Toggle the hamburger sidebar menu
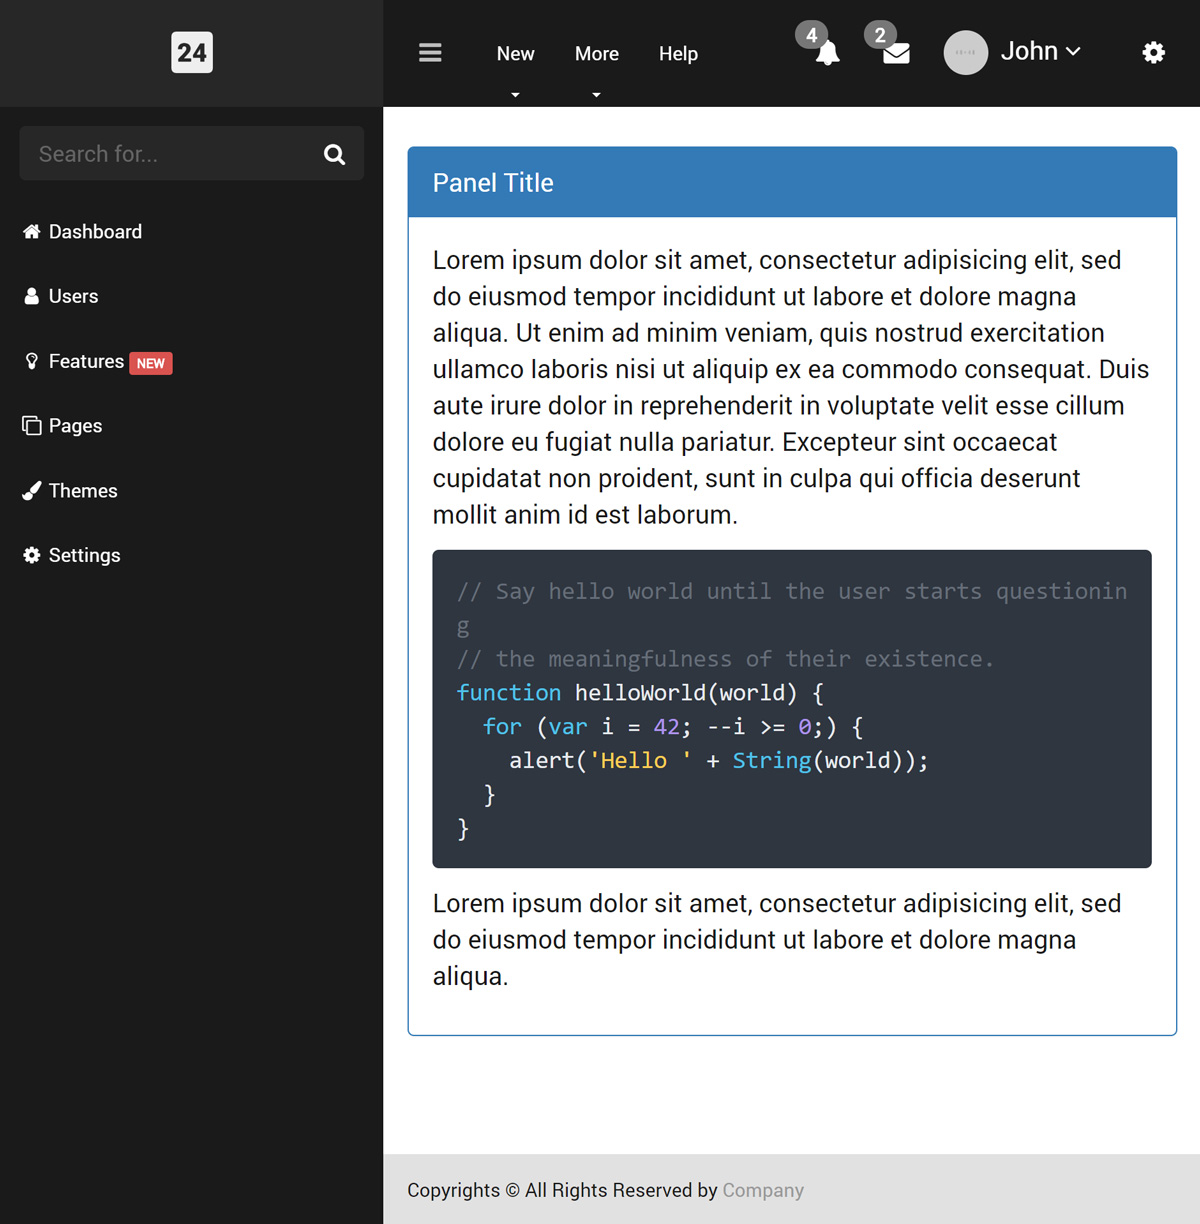Image resolution: width=1200 pixels, height=1224 pixels. click(430, 53)
